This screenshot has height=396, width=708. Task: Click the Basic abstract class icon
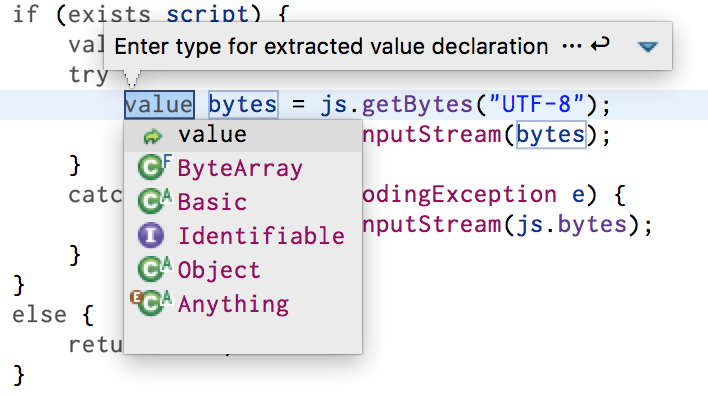click(x=154, y=201)
